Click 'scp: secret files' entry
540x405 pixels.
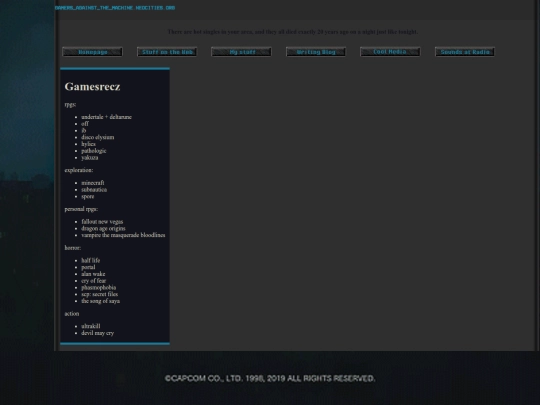click(x=100, y=294)
